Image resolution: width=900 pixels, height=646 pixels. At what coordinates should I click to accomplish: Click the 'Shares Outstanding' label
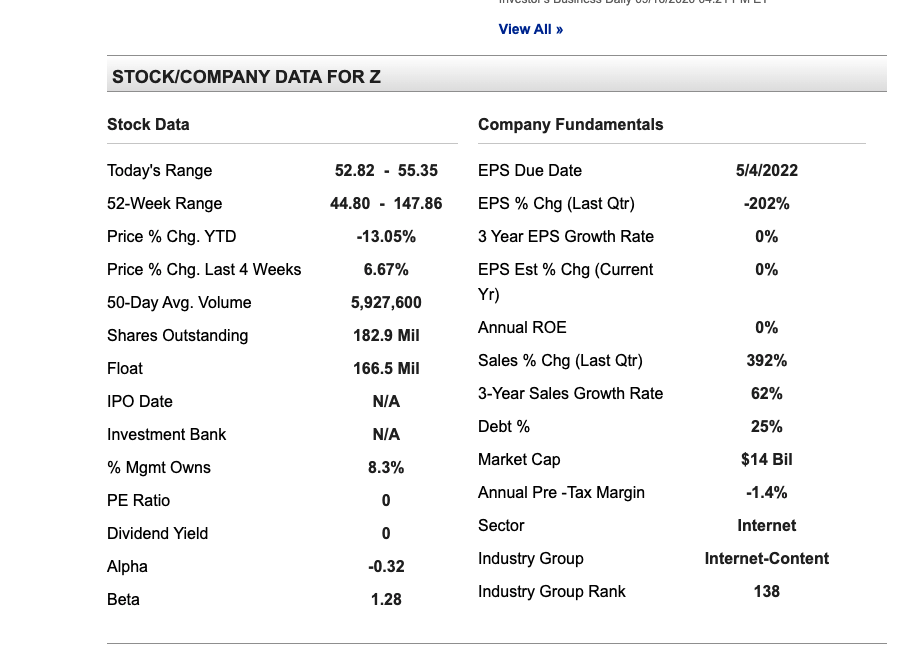pos(178,335)
